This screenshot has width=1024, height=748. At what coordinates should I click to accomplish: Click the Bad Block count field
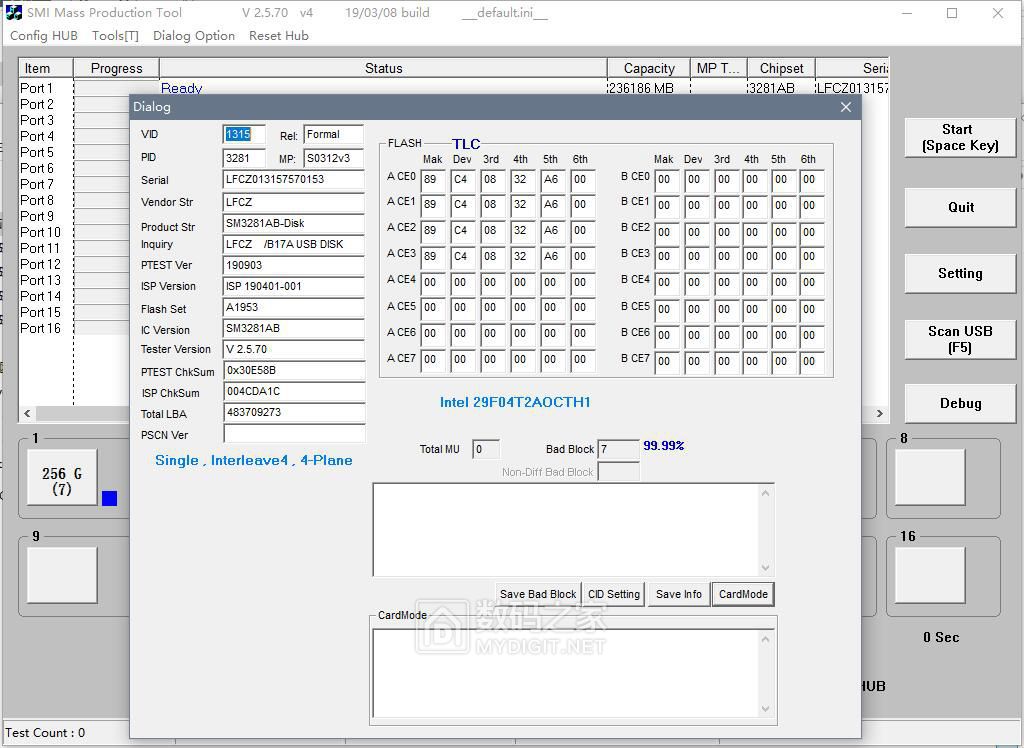coord(618,449)
